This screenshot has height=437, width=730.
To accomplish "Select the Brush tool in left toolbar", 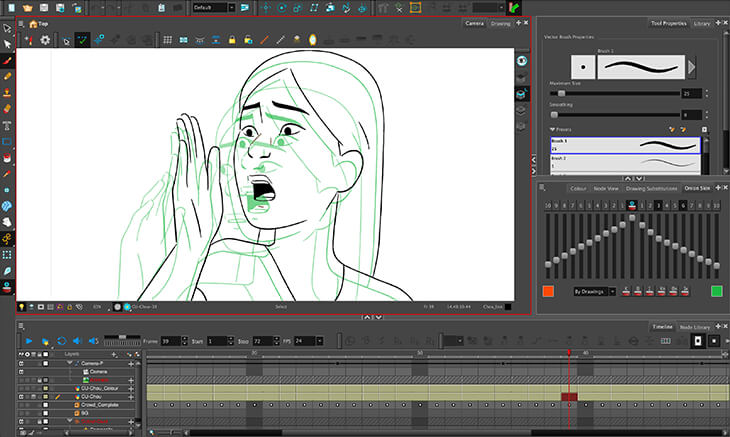I will click(x=7, y=60).
